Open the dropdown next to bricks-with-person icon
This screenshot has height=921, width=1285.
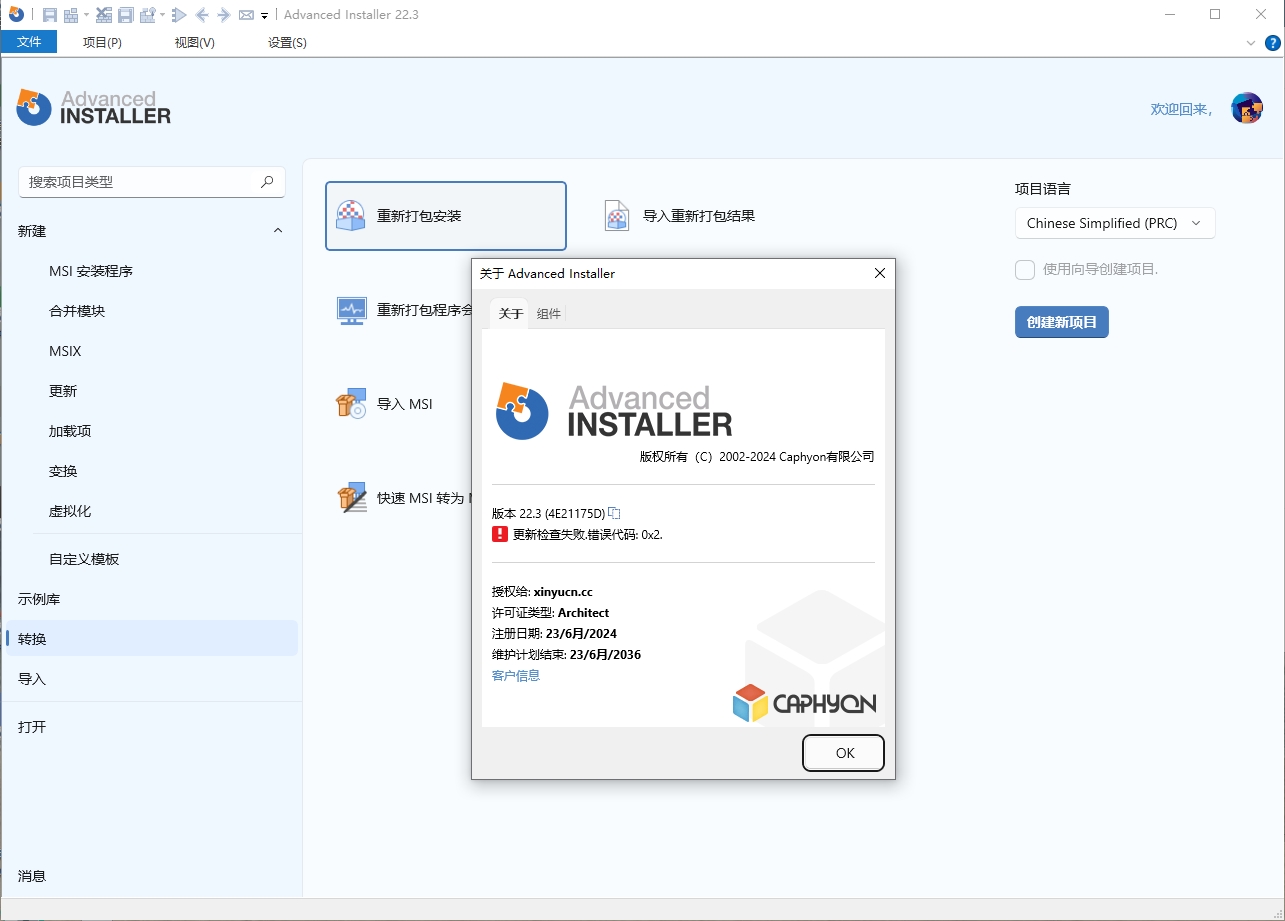162,15
